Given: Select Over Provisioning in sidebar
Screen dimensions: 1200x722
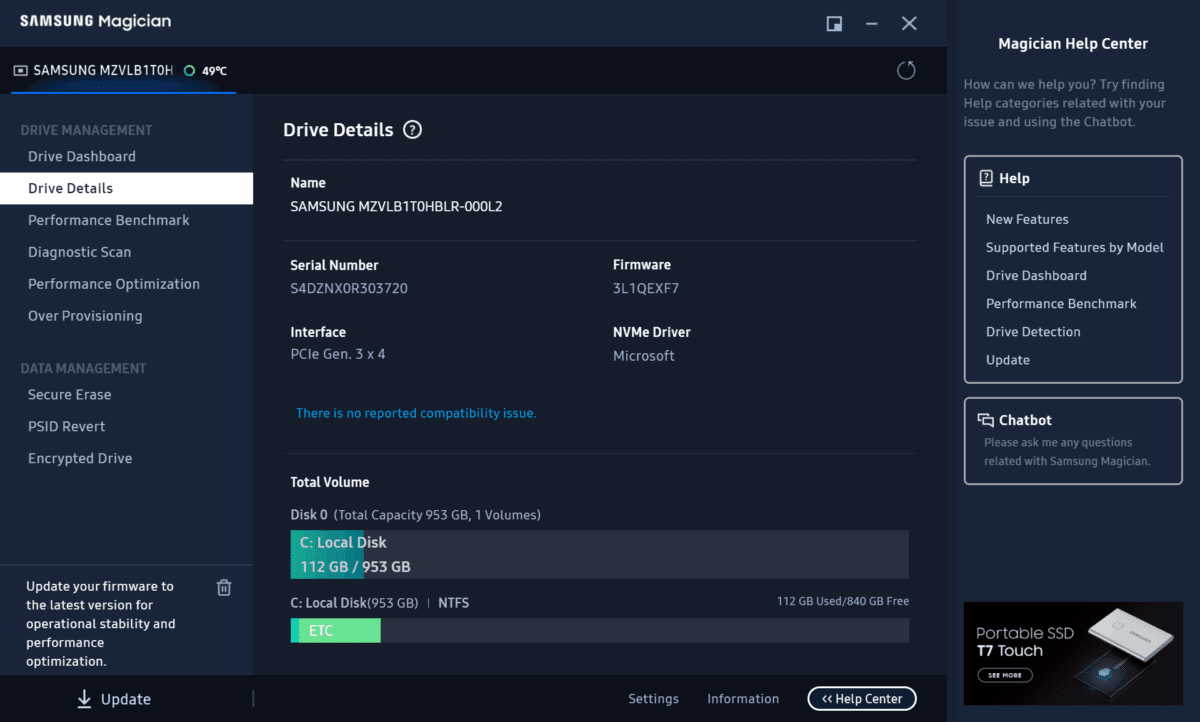Looking at the screenshot, I should (85, 316).
